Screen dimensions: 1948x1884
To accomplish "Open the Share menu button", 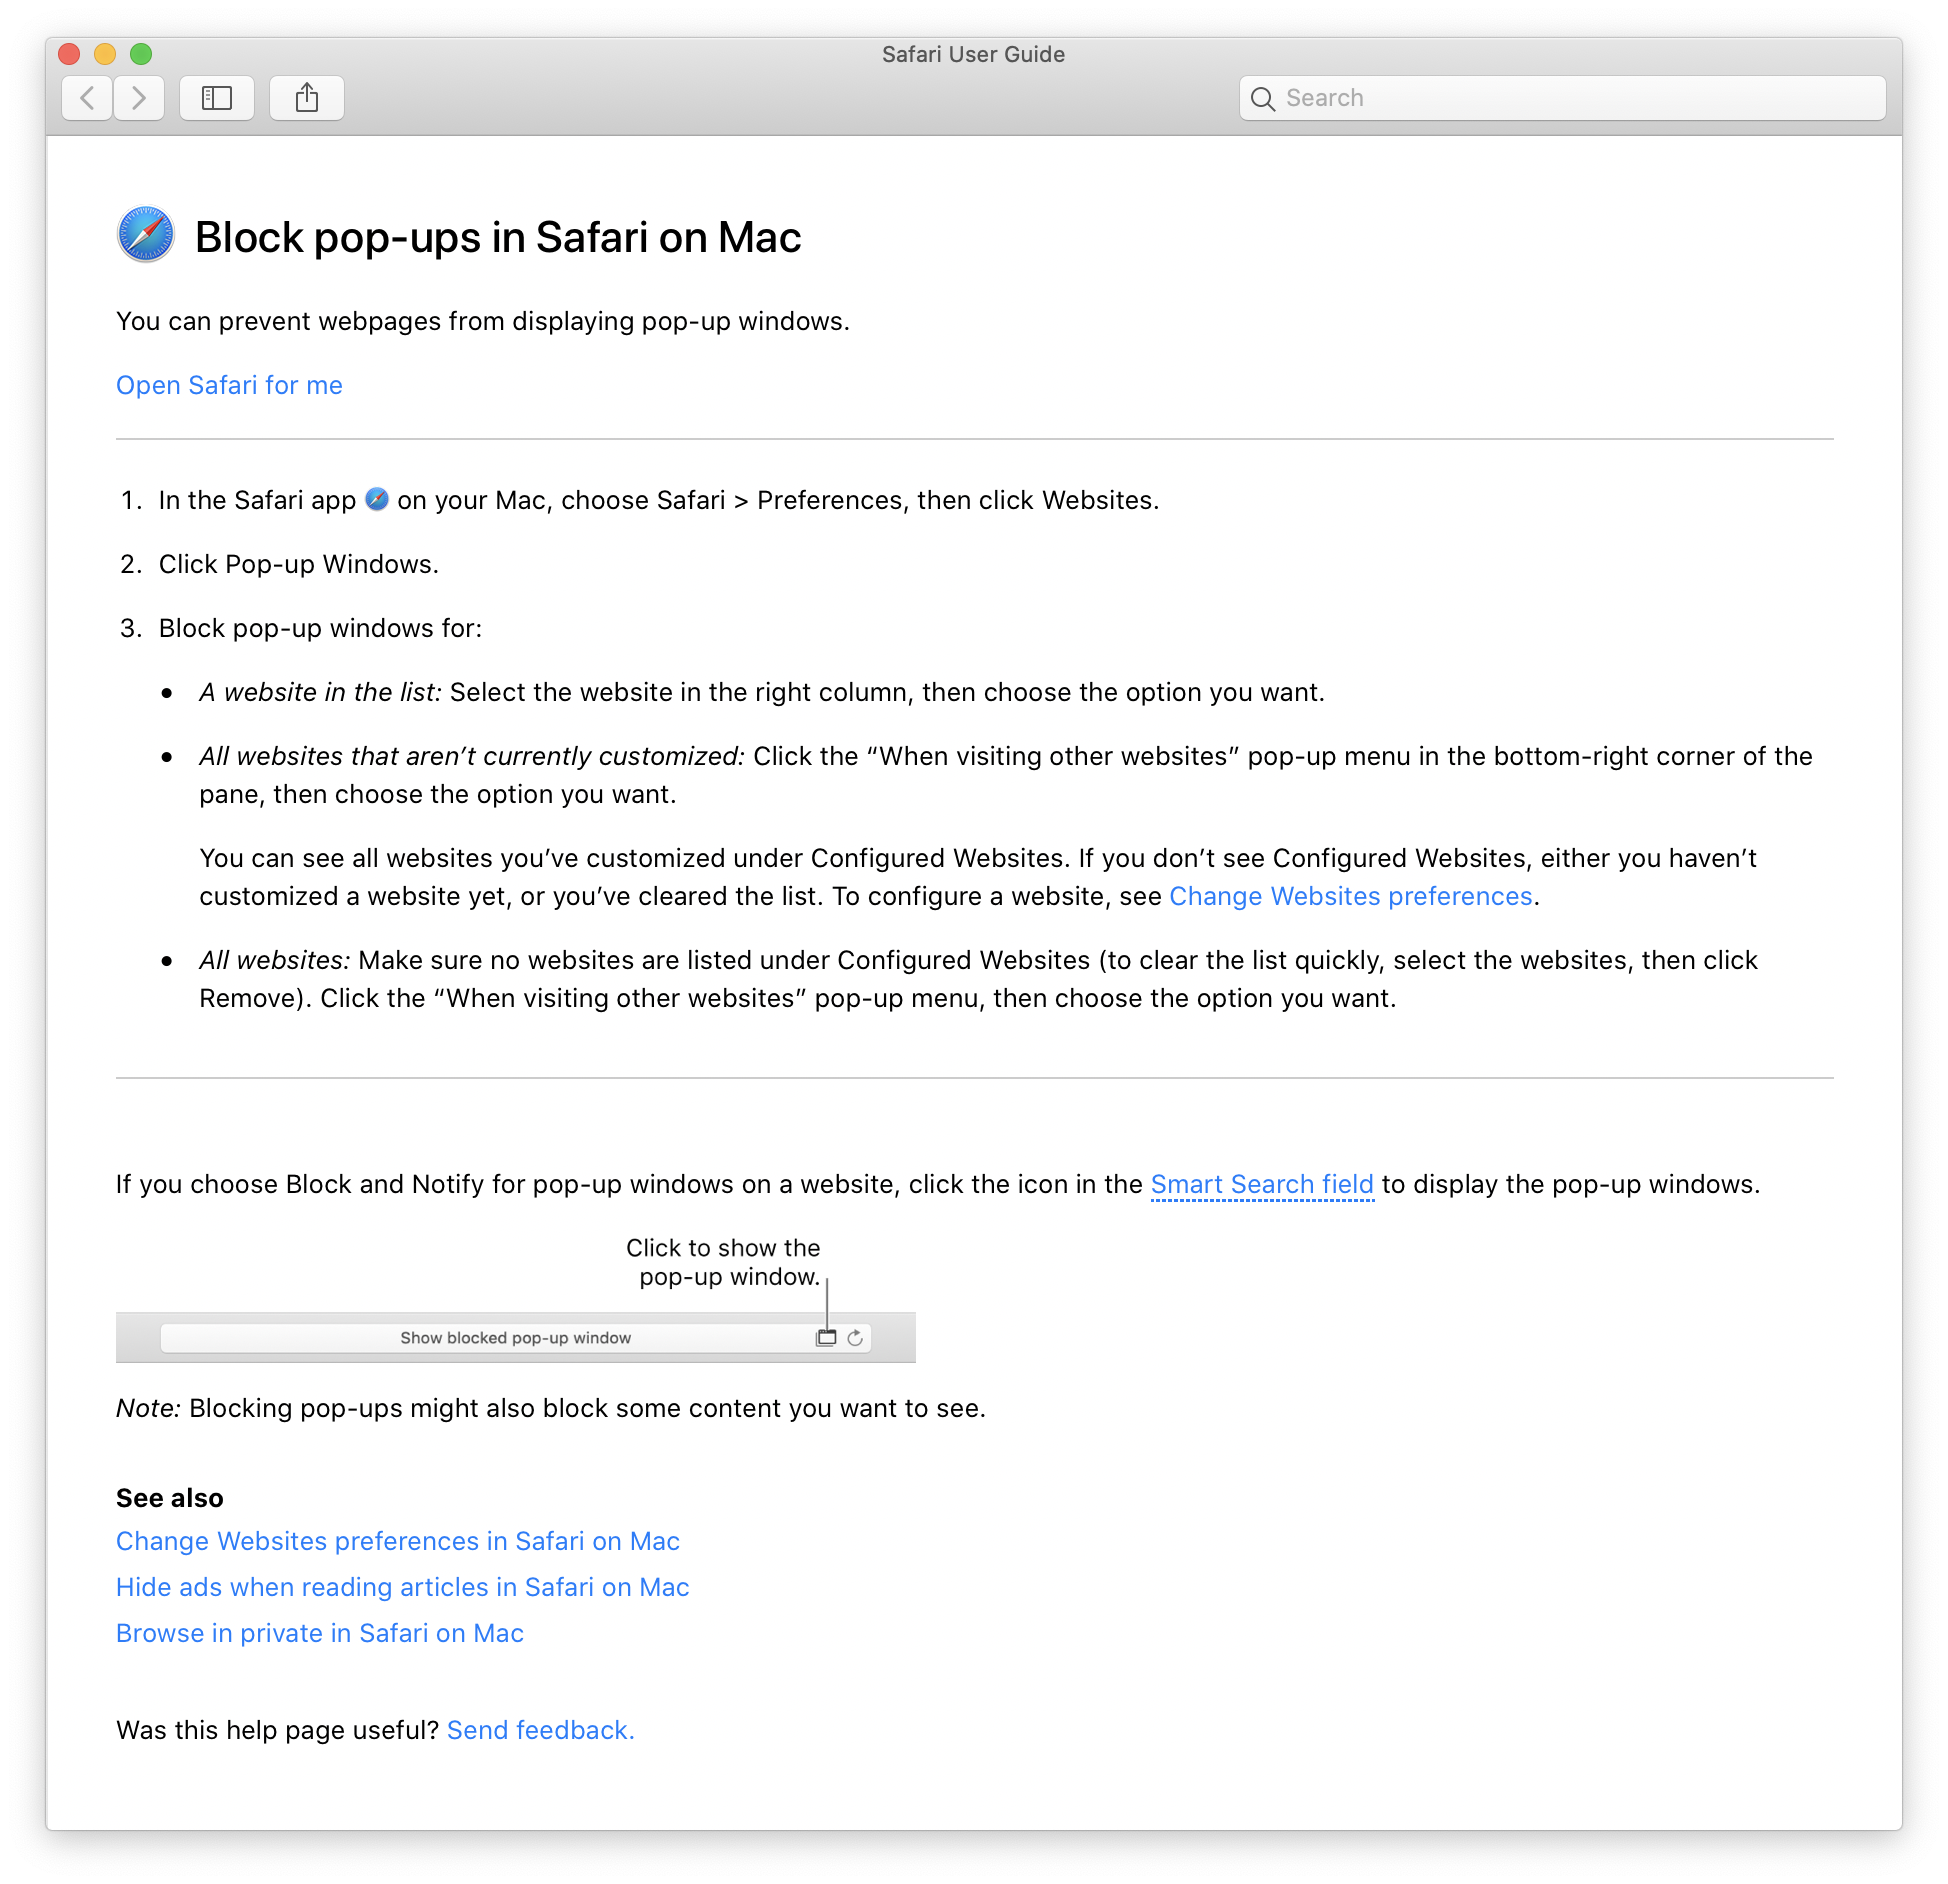I will pos(307,98).
